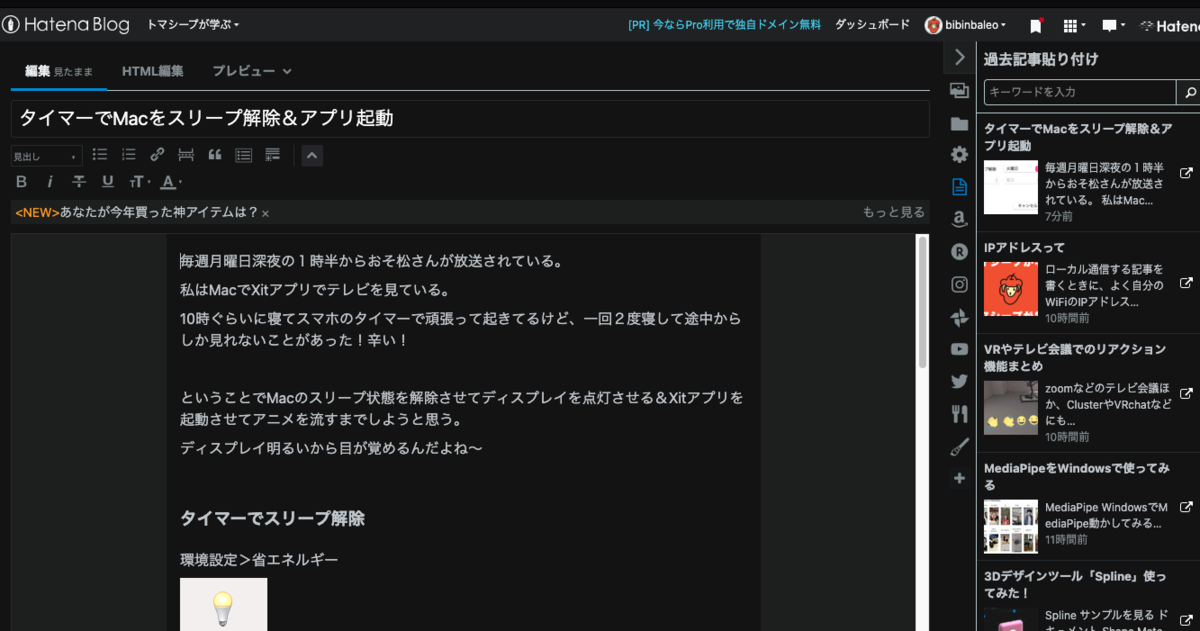1200x631 pixels.
Task: Open 'VRやテレビ会議' article external link icon
Action: [x=1186, y=393]
